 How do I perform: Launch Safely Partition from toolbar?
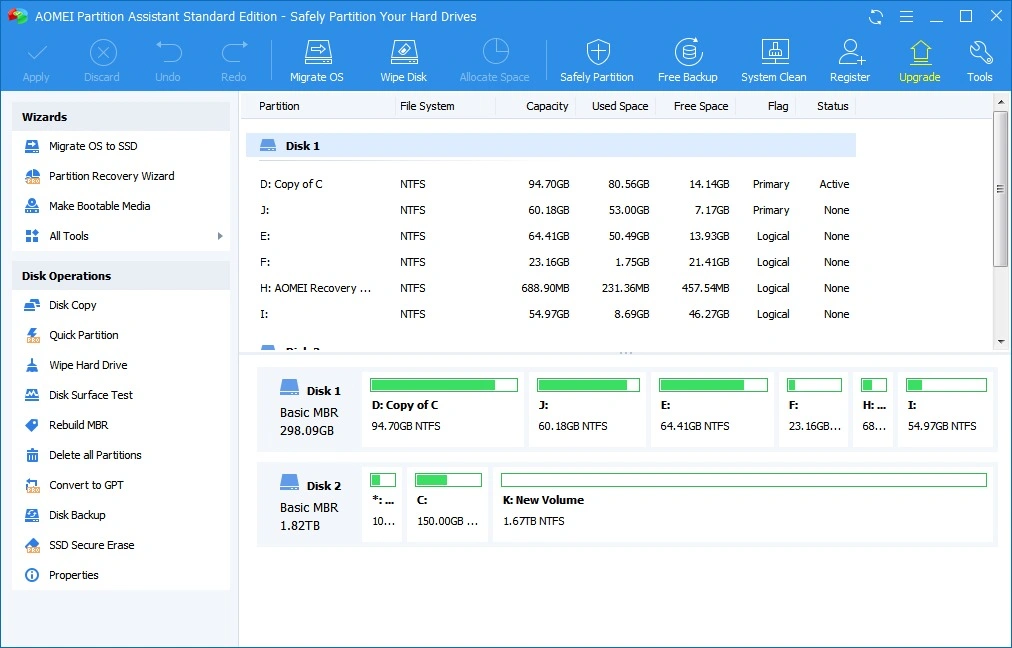click(597, 61)
